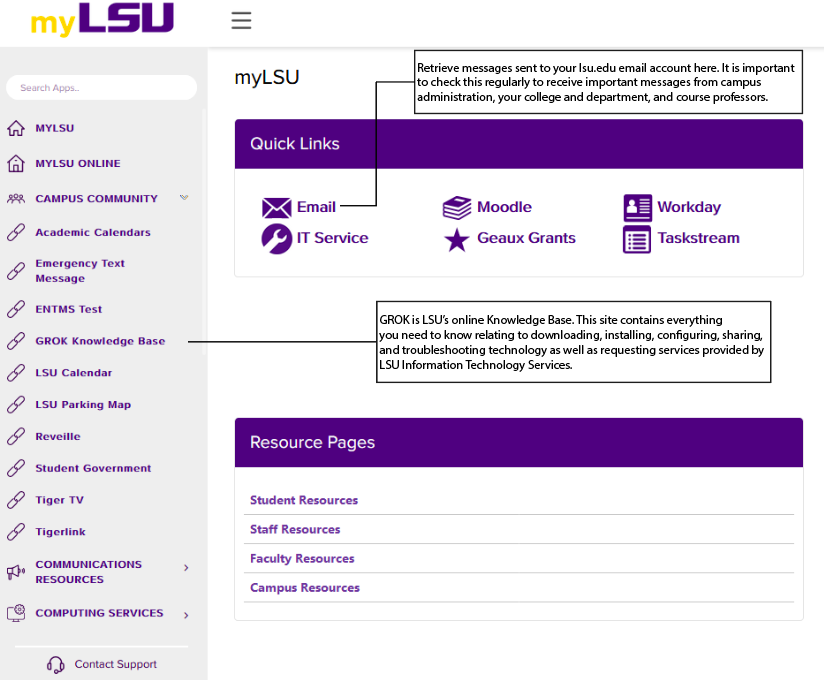Screen dimensions: 824x680
Task: Expand the Computing Services arrow
Action: point(186,615)
